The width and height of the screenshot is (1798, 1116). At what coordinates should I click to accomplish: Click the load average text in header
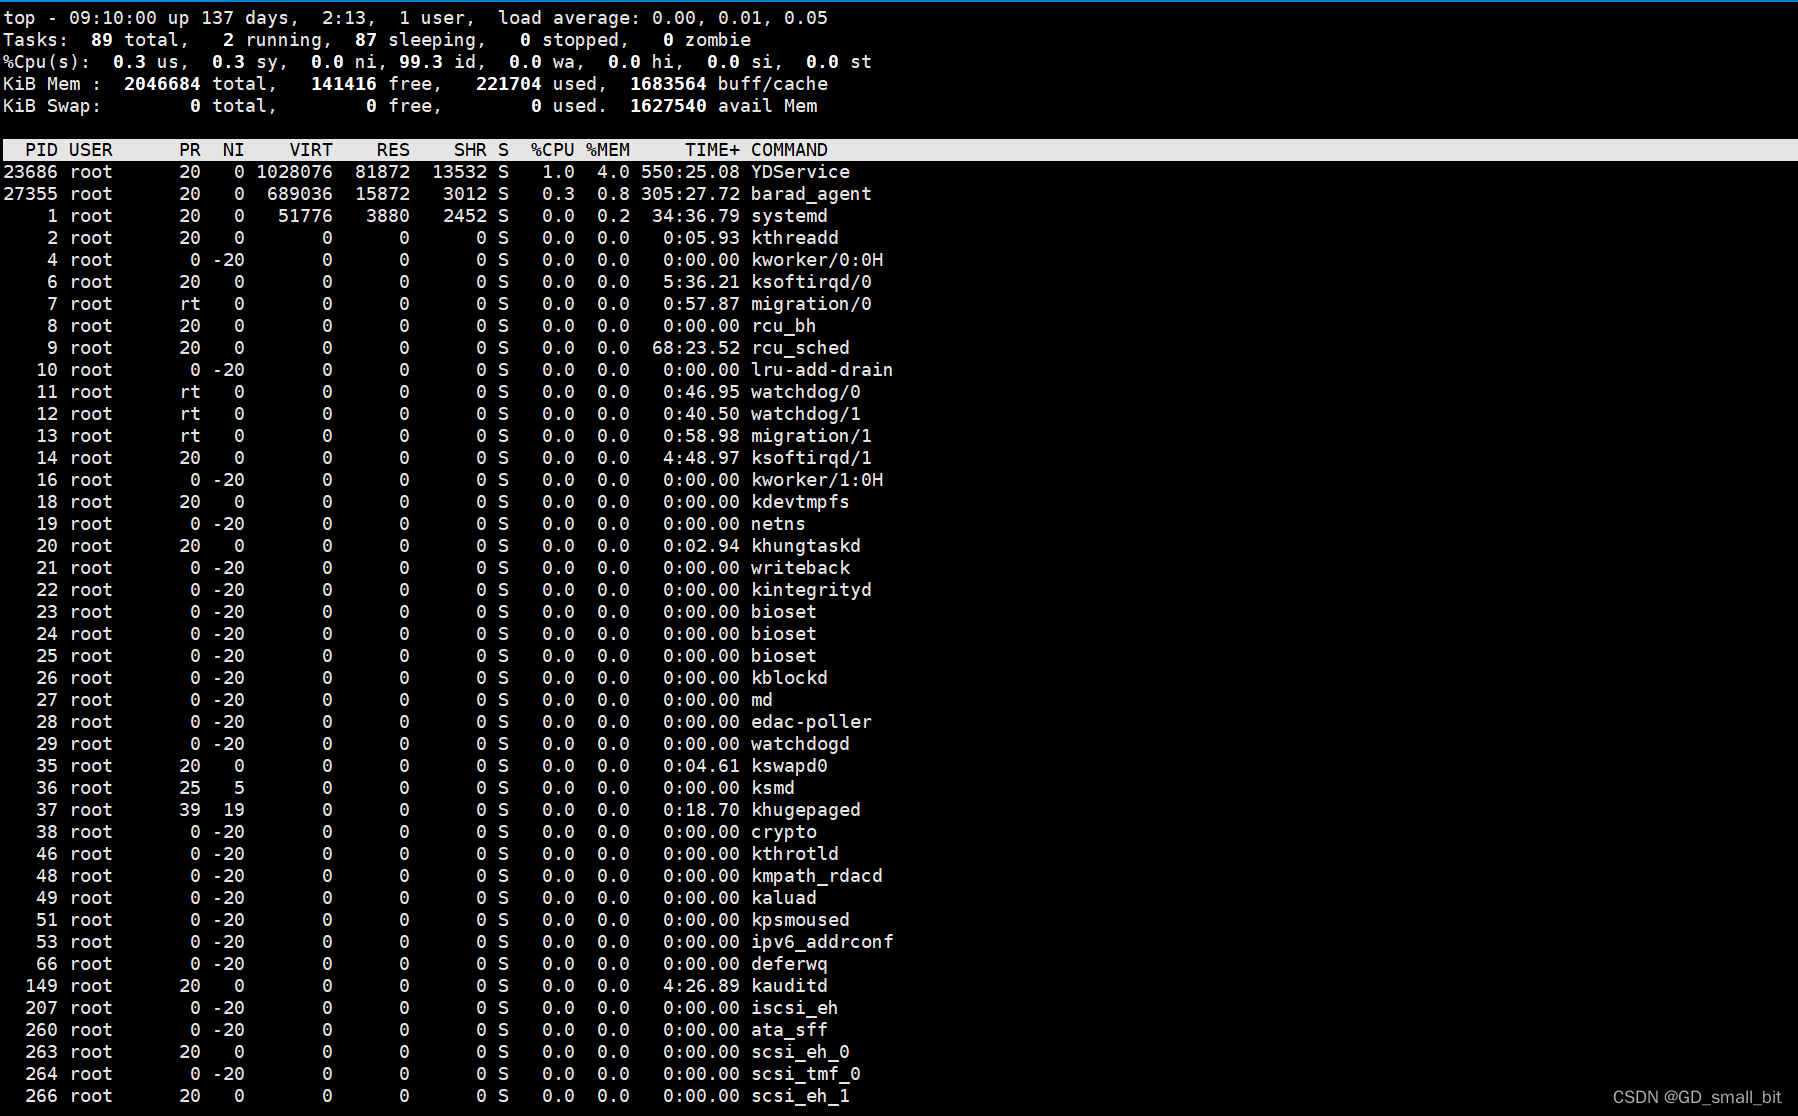(663, 18)
